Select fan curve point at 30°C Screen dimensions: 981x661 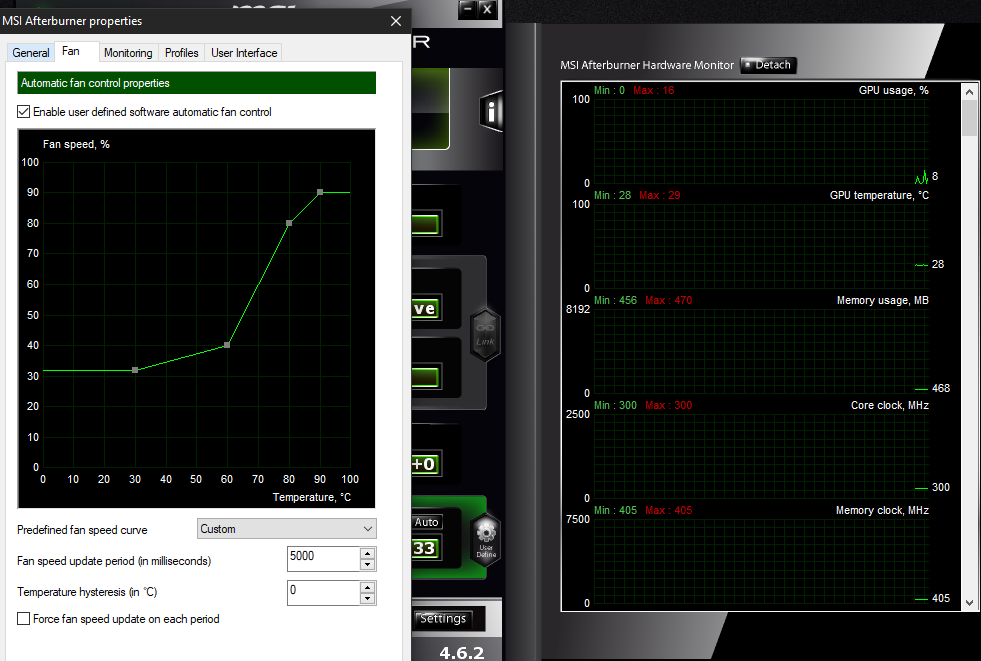135,370
